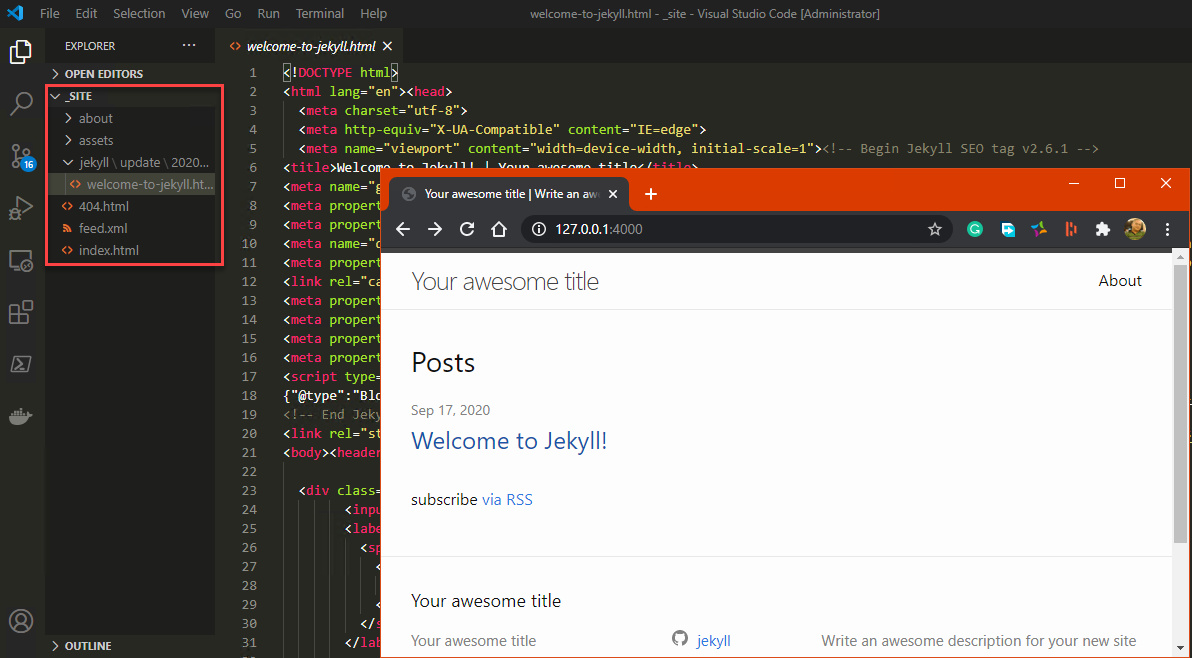The width and height of the screenshot is (1192, 658).
Task: Select the welcome-to-jekyll.html editor tab
Action: click(310, 46)
